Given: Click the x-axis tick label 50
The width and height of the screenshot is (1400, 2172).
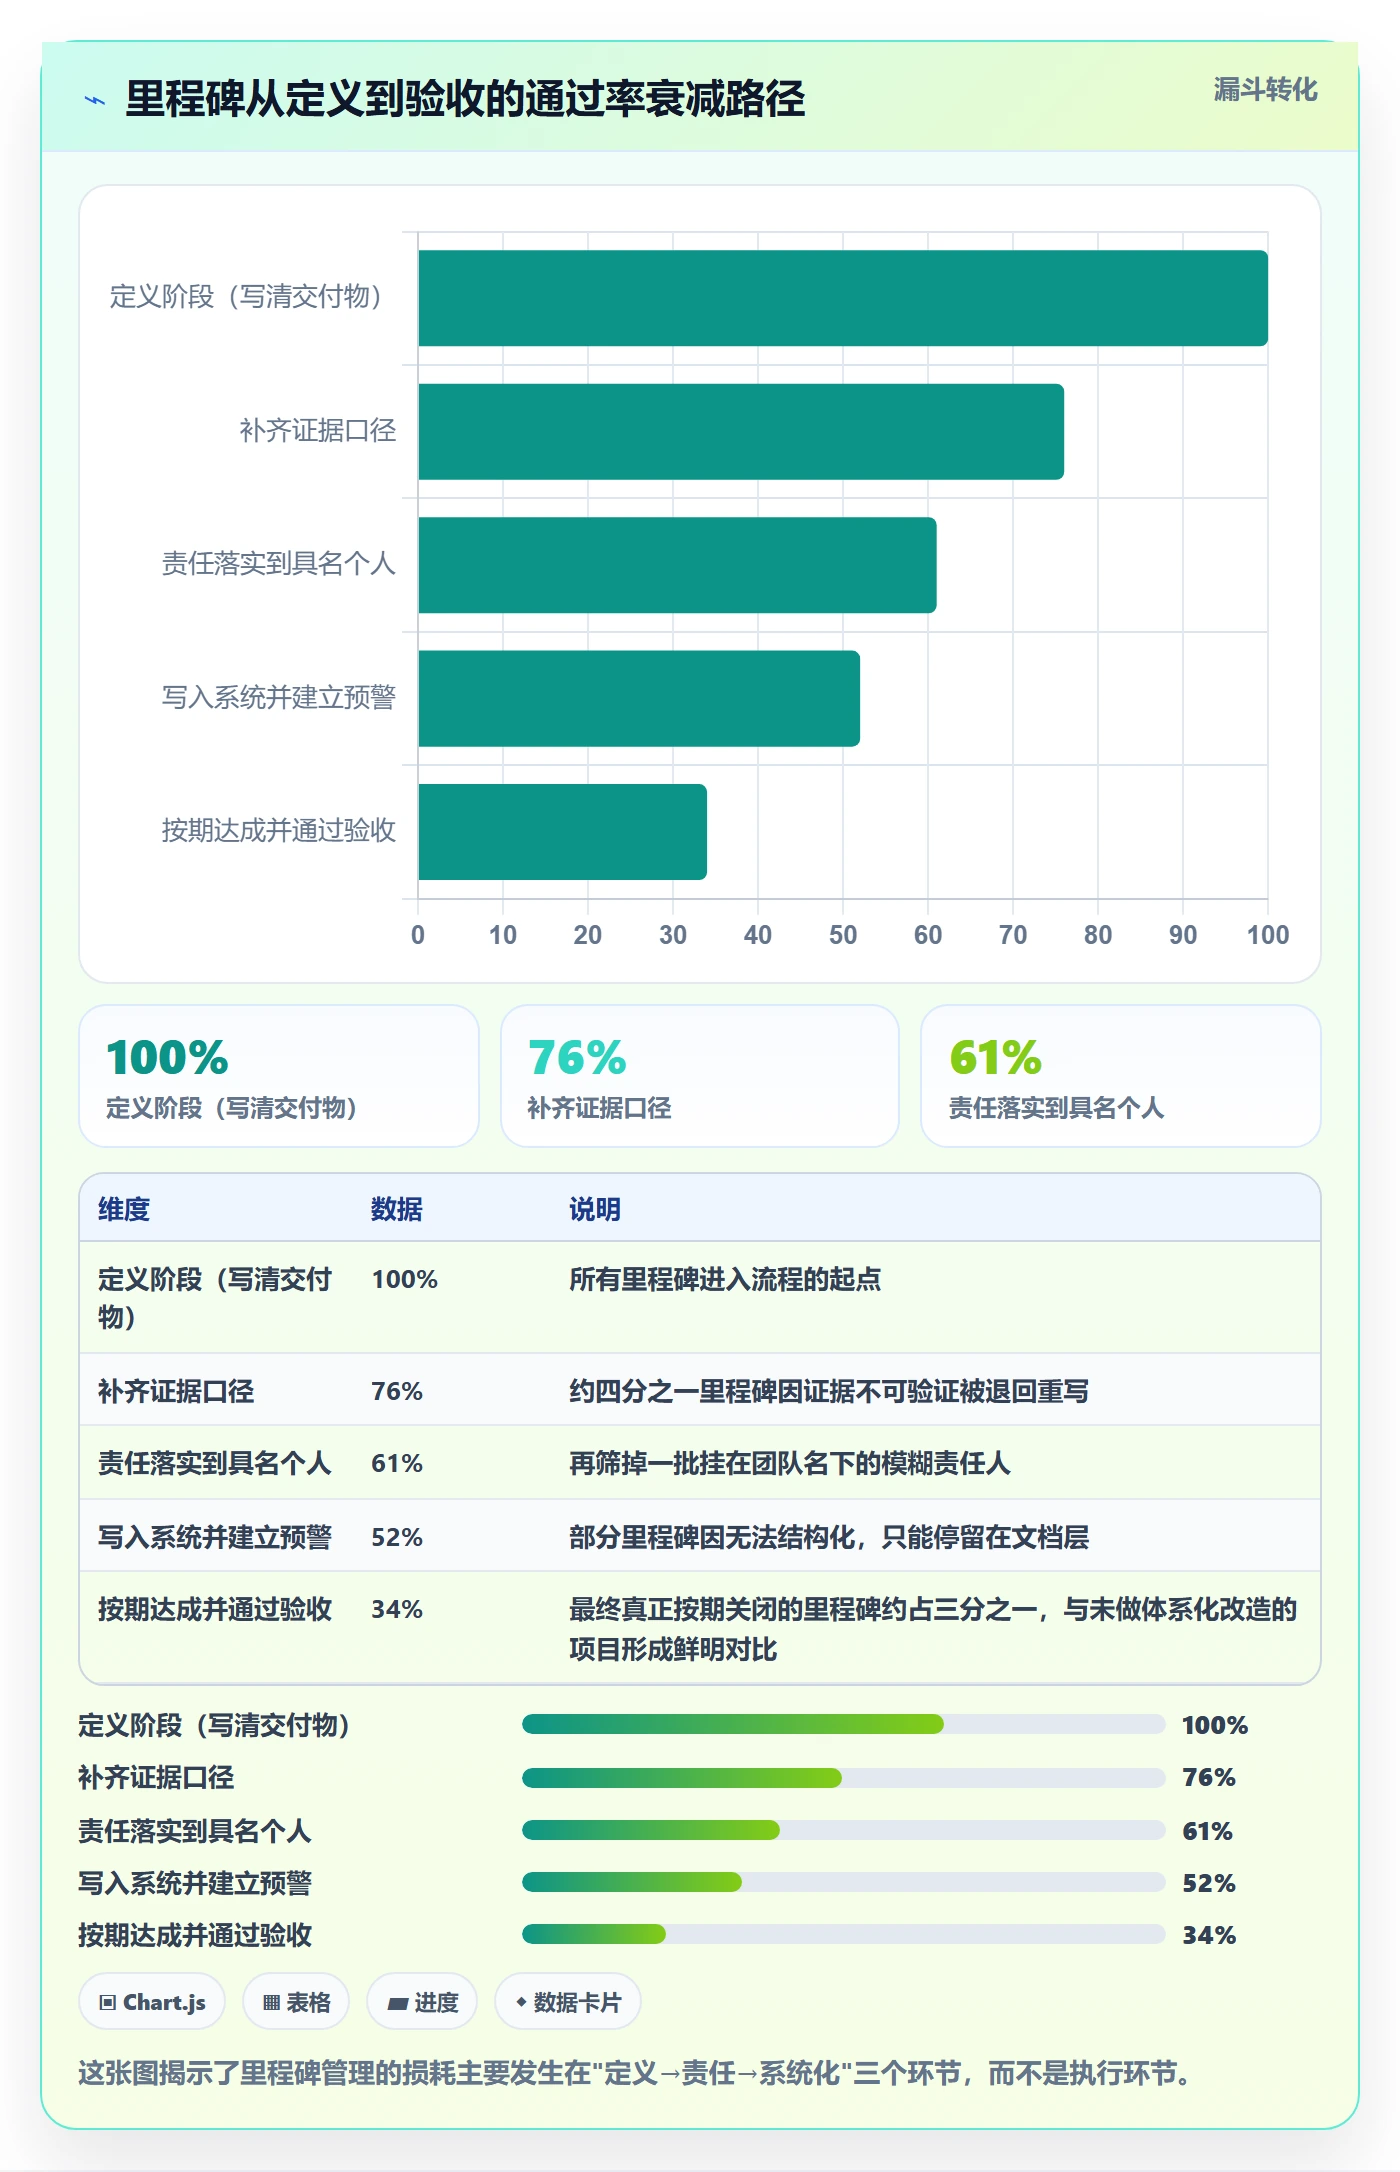Looking at the screenshot, I should click(x=843, y=935).
